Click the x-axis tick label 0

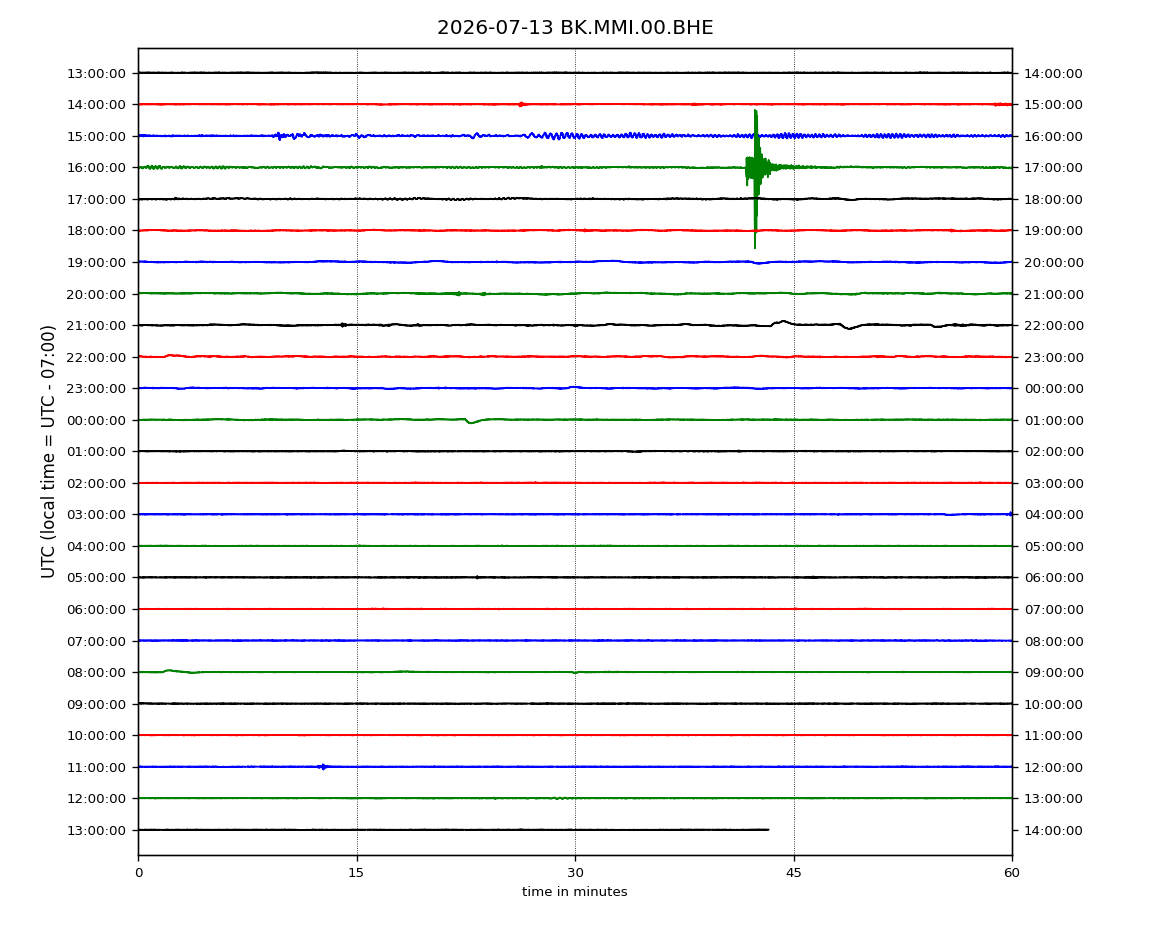pos(139,873)
